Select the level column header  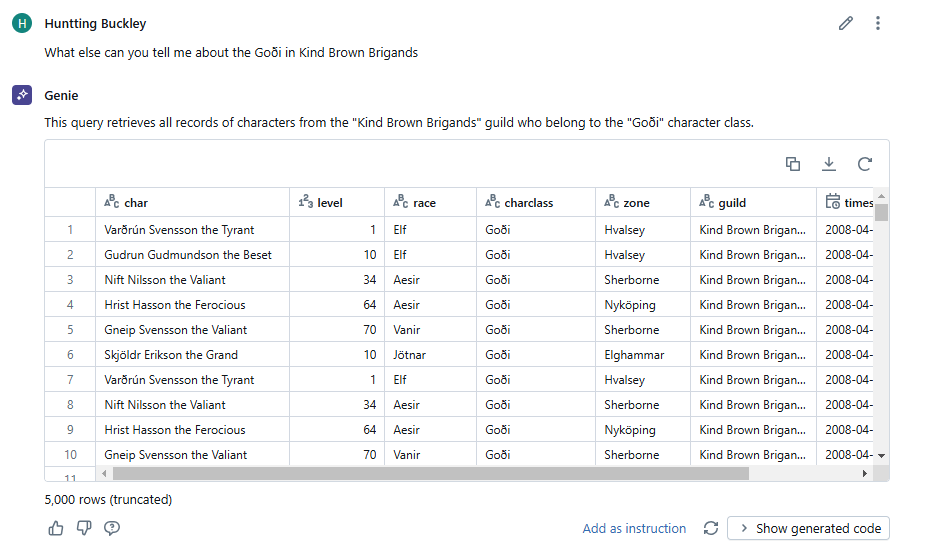pyautogui.click(x=329, y=203)
